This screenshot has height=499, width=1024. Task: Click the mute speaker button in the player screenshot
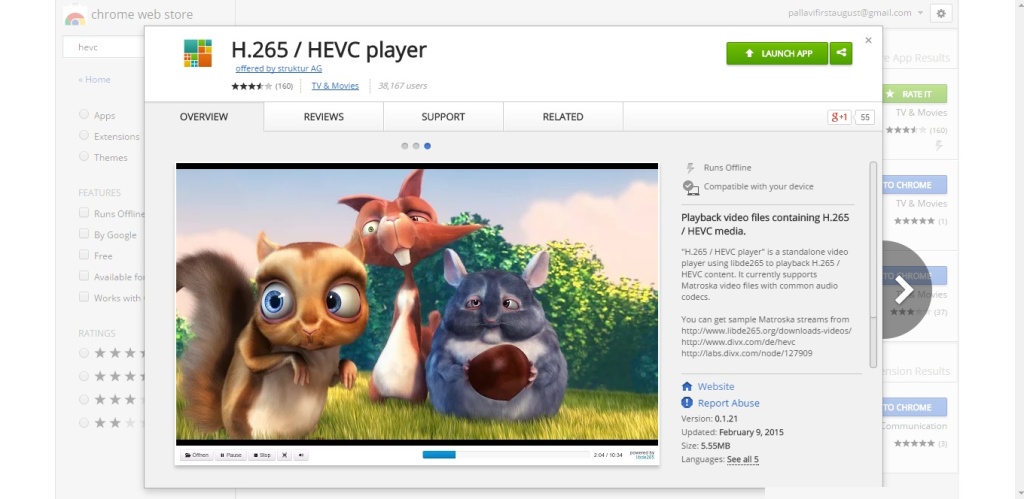pos(301,455)
